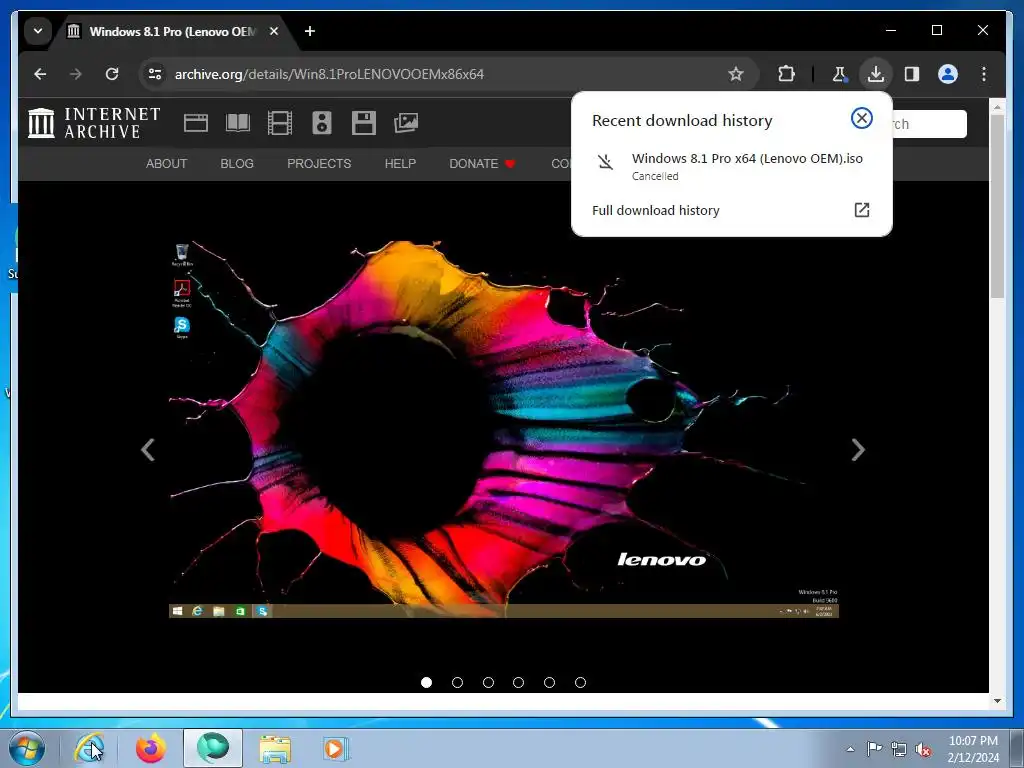Click the address bar URL
This screenshot has width=1024, height=768.
(329, 74)
